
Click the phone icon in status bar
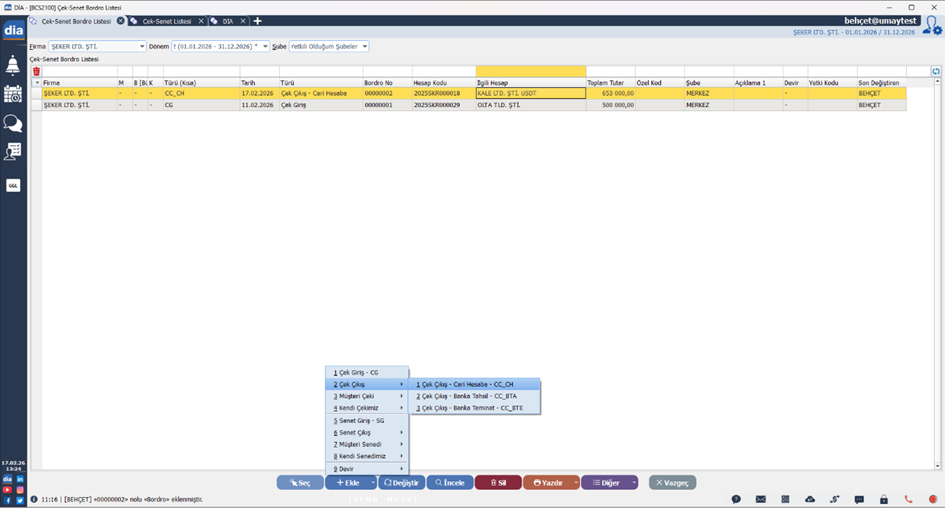tap(908, 499)
